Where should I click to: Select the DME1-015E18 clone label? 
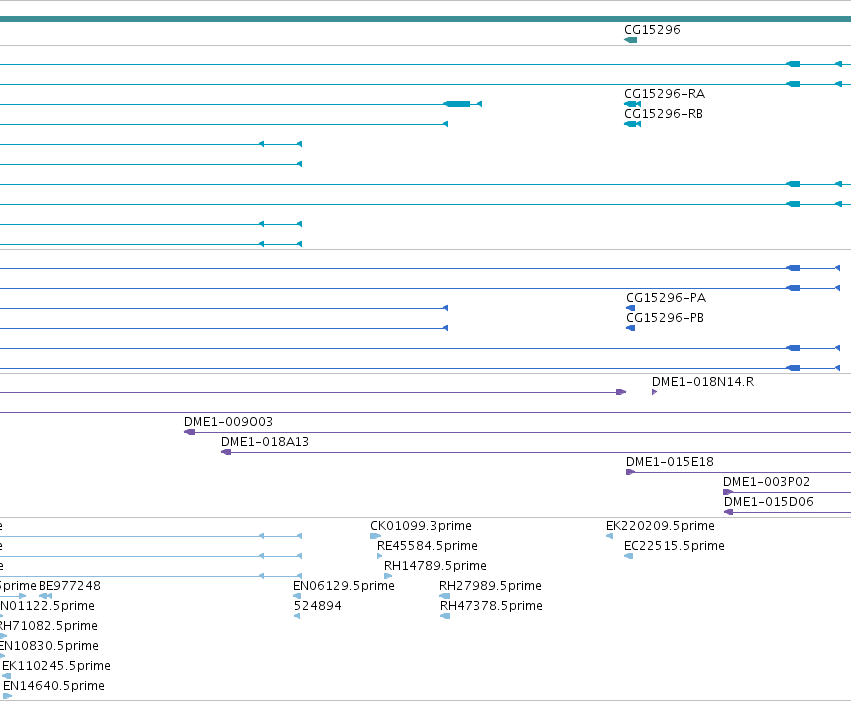pyautogui.click(x=670, y=462)
